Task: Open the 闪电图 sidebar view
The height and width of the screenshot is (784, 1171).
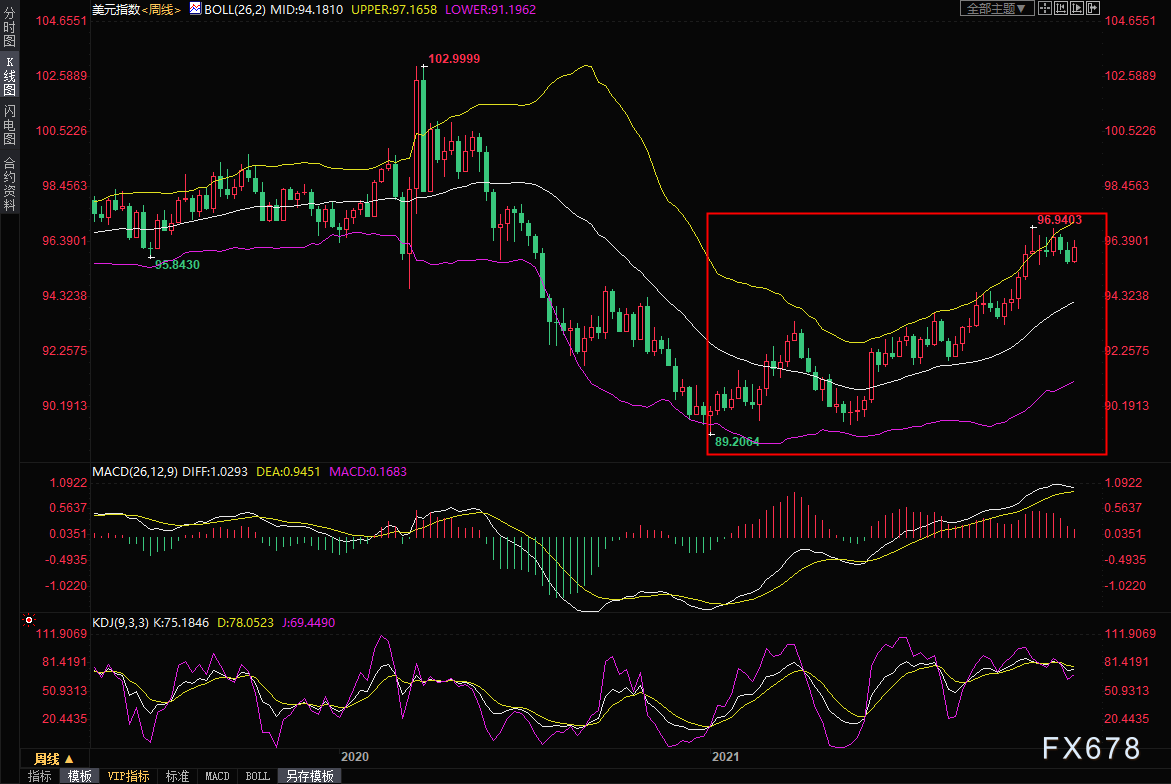Action: point(10,125)
